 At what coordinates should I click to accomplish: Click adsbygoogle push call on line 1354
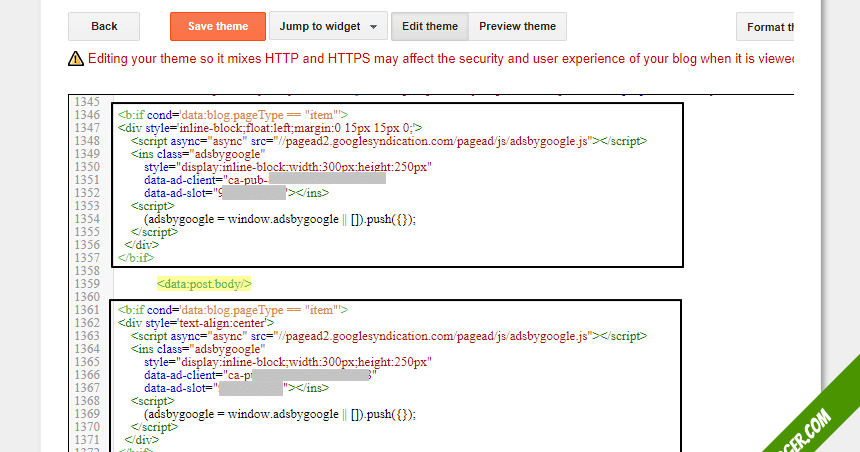coord(280,219)
